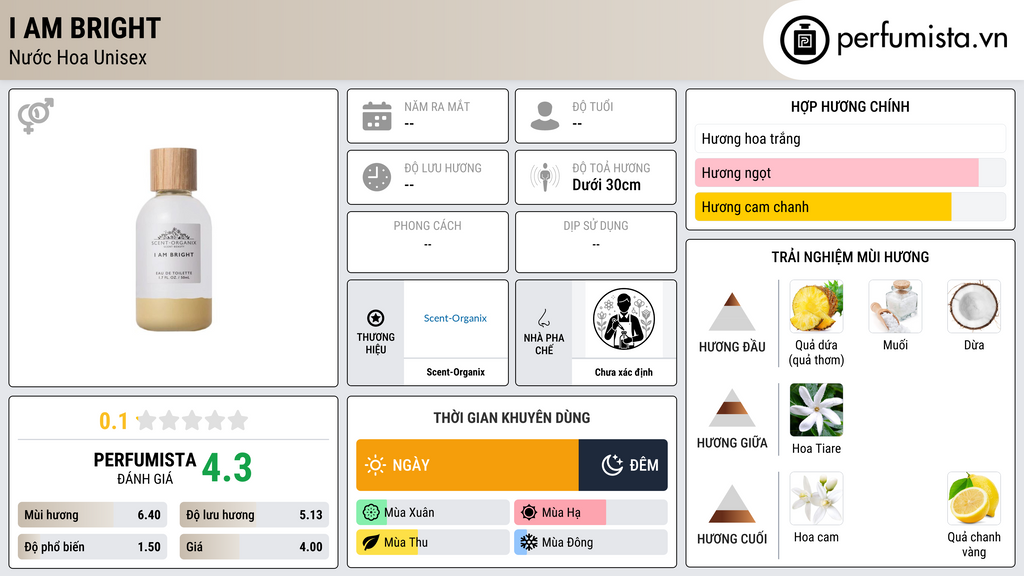
Task: Click the Độ lưu hương 5.13 score bar
Action: (x=254, y=515)
